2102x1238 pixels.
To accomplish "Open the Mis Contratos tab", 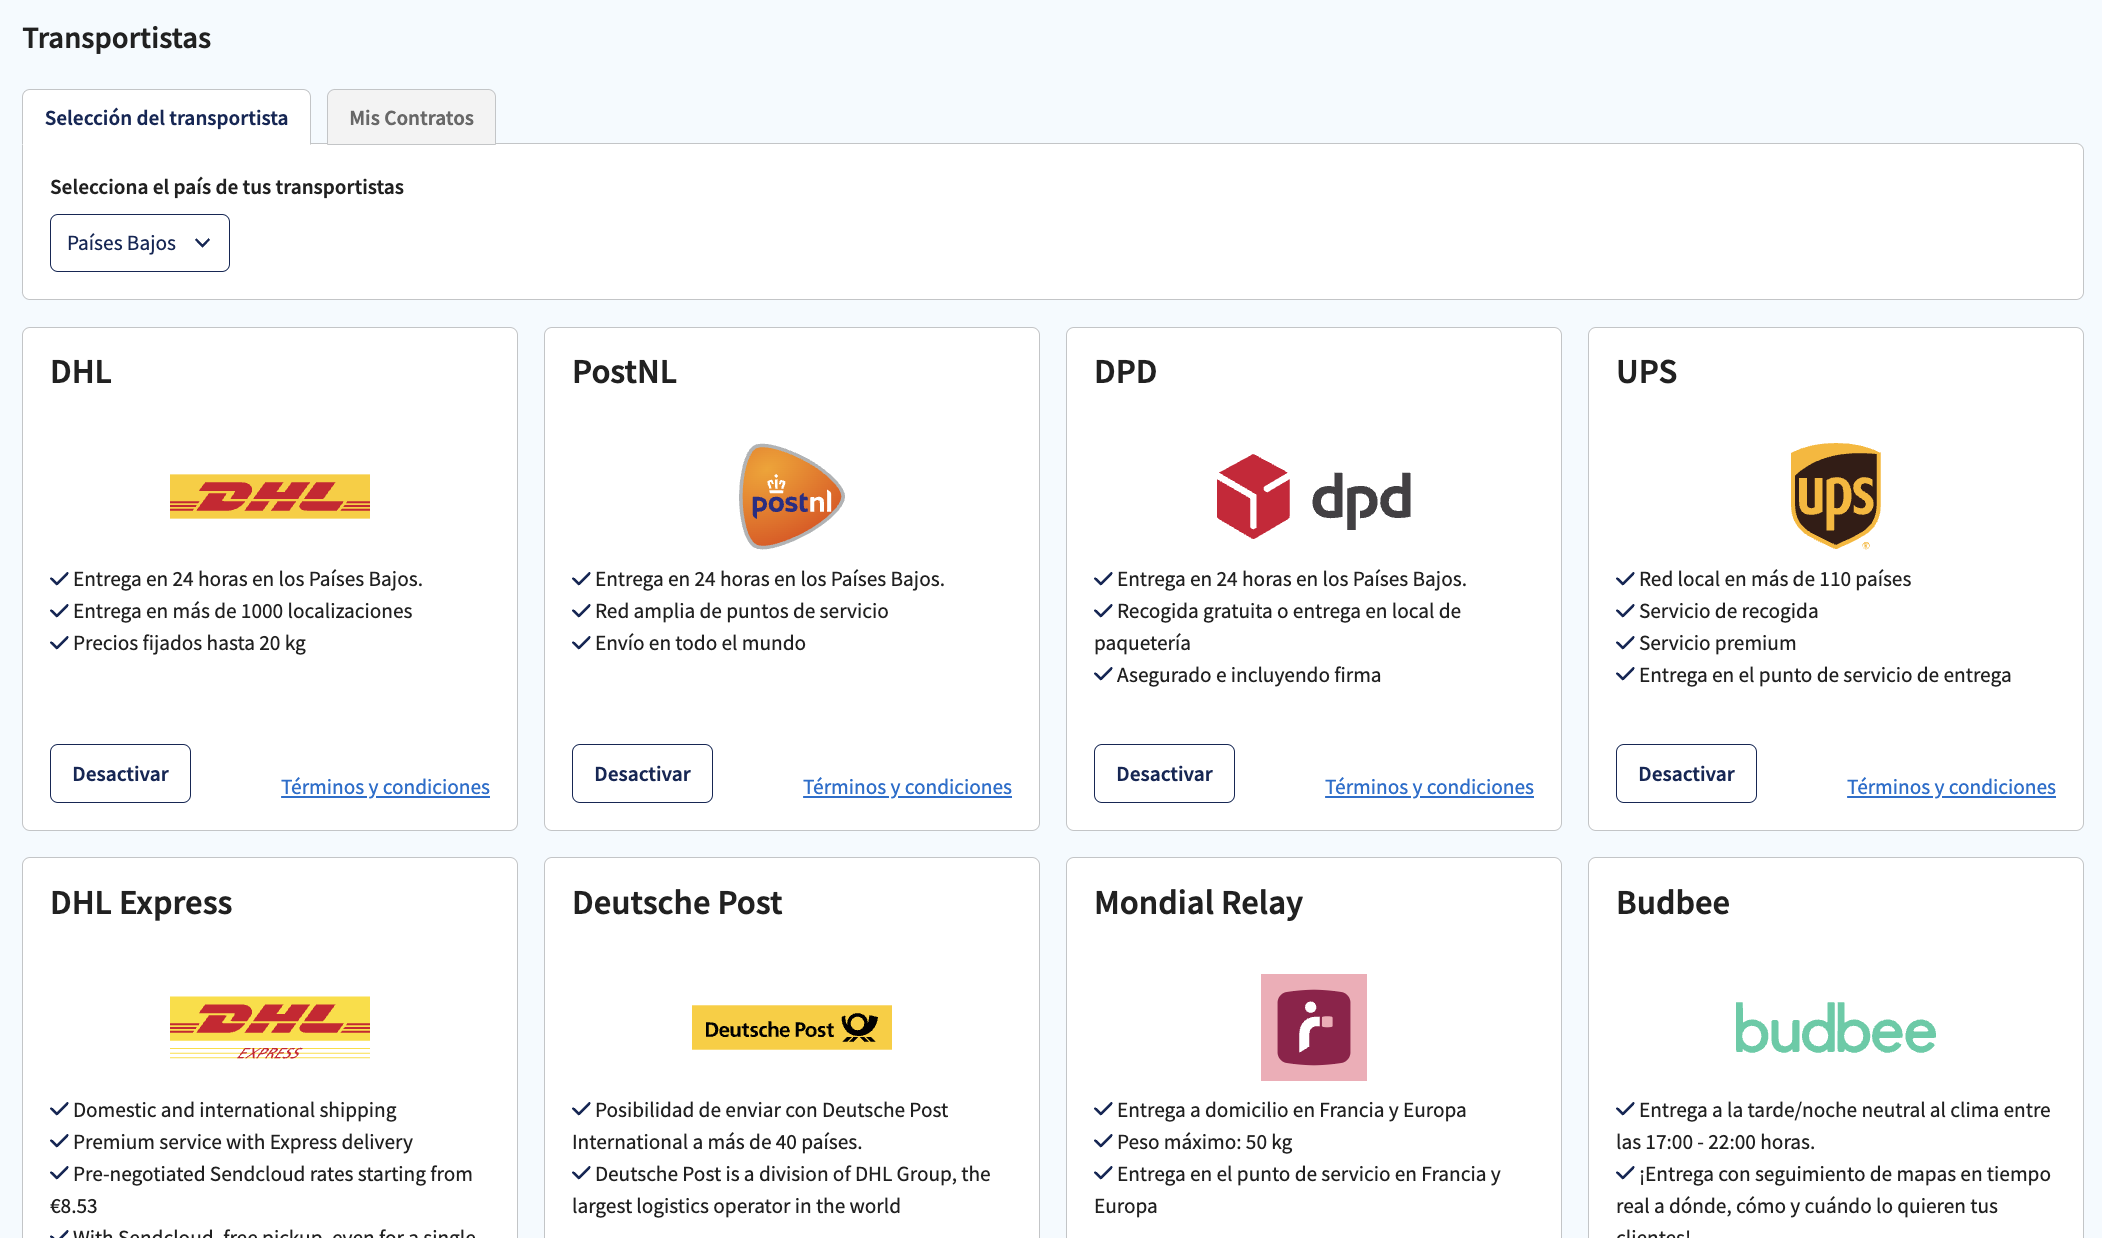I will coord(411,118).
